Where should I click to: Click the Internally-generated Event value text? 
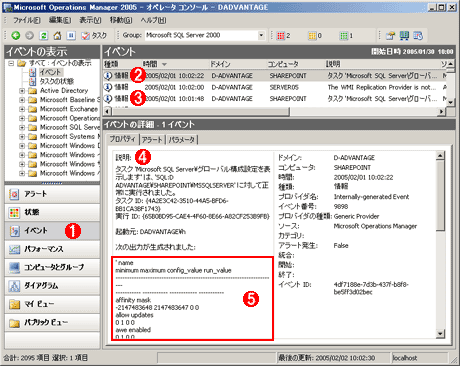click(x=371, y=197)
